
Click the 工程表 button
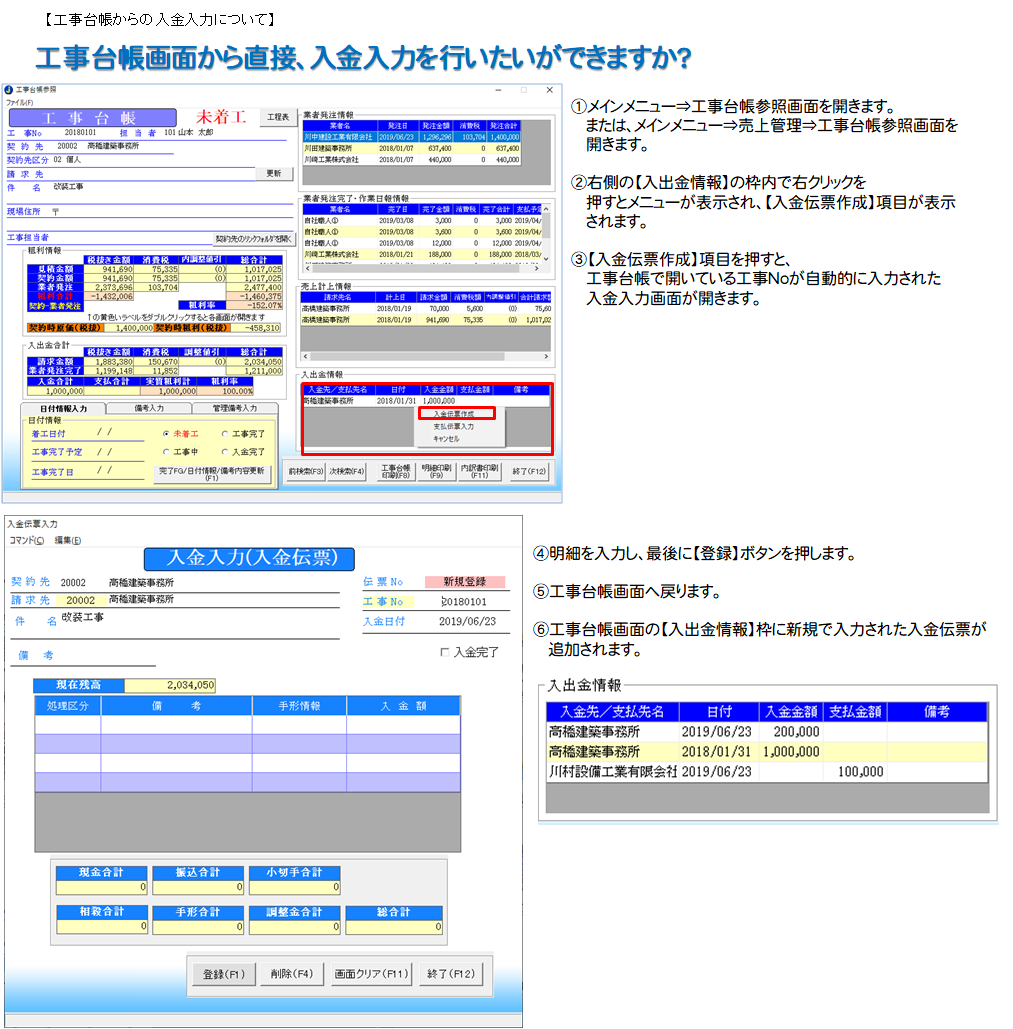coord(277,117)
